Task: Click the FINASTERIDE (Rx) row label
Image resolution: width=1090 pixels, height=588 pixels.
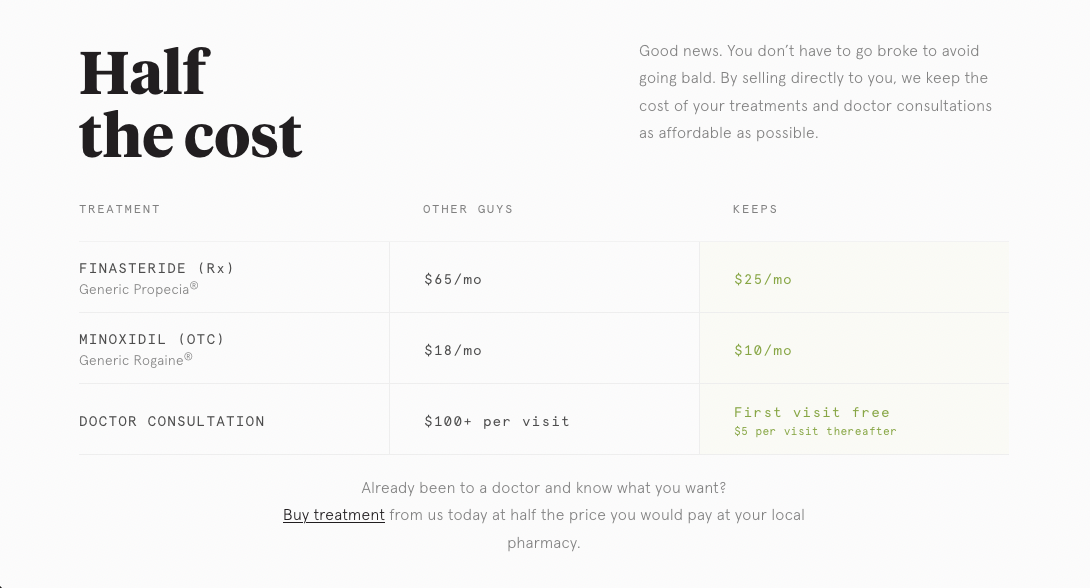Action: click(157, 268)
